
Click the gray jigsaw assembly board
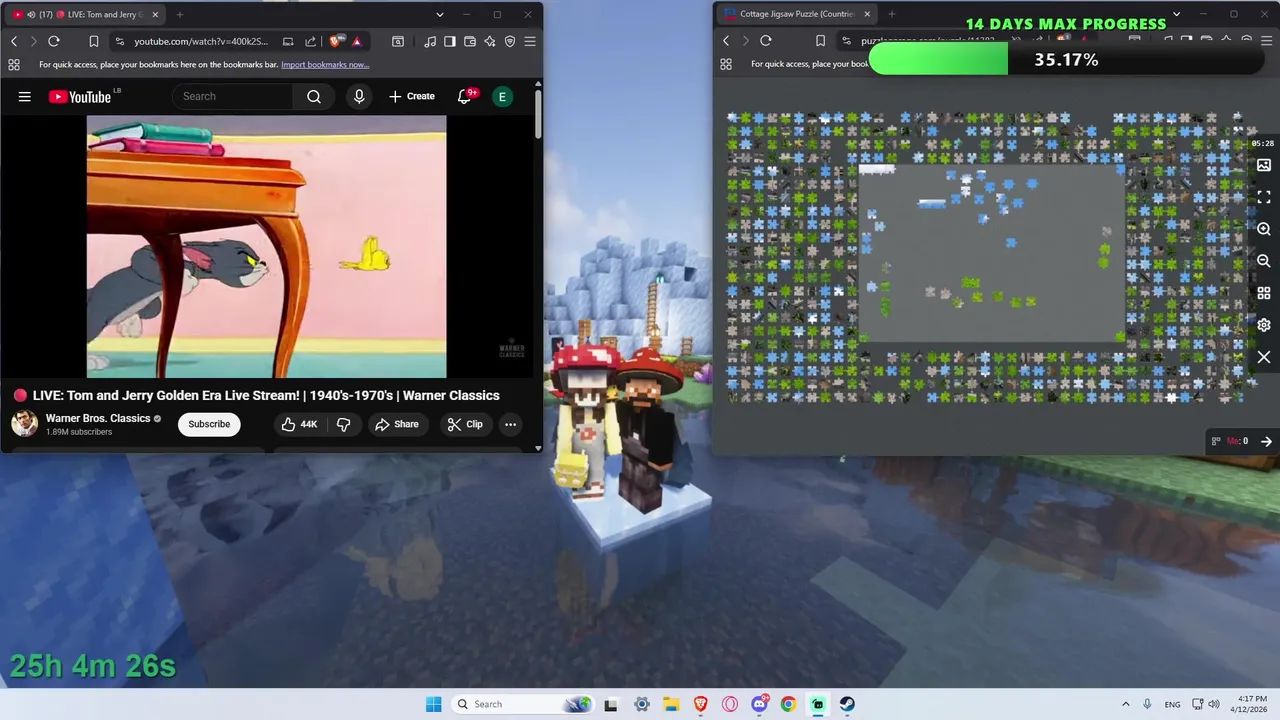992,253
